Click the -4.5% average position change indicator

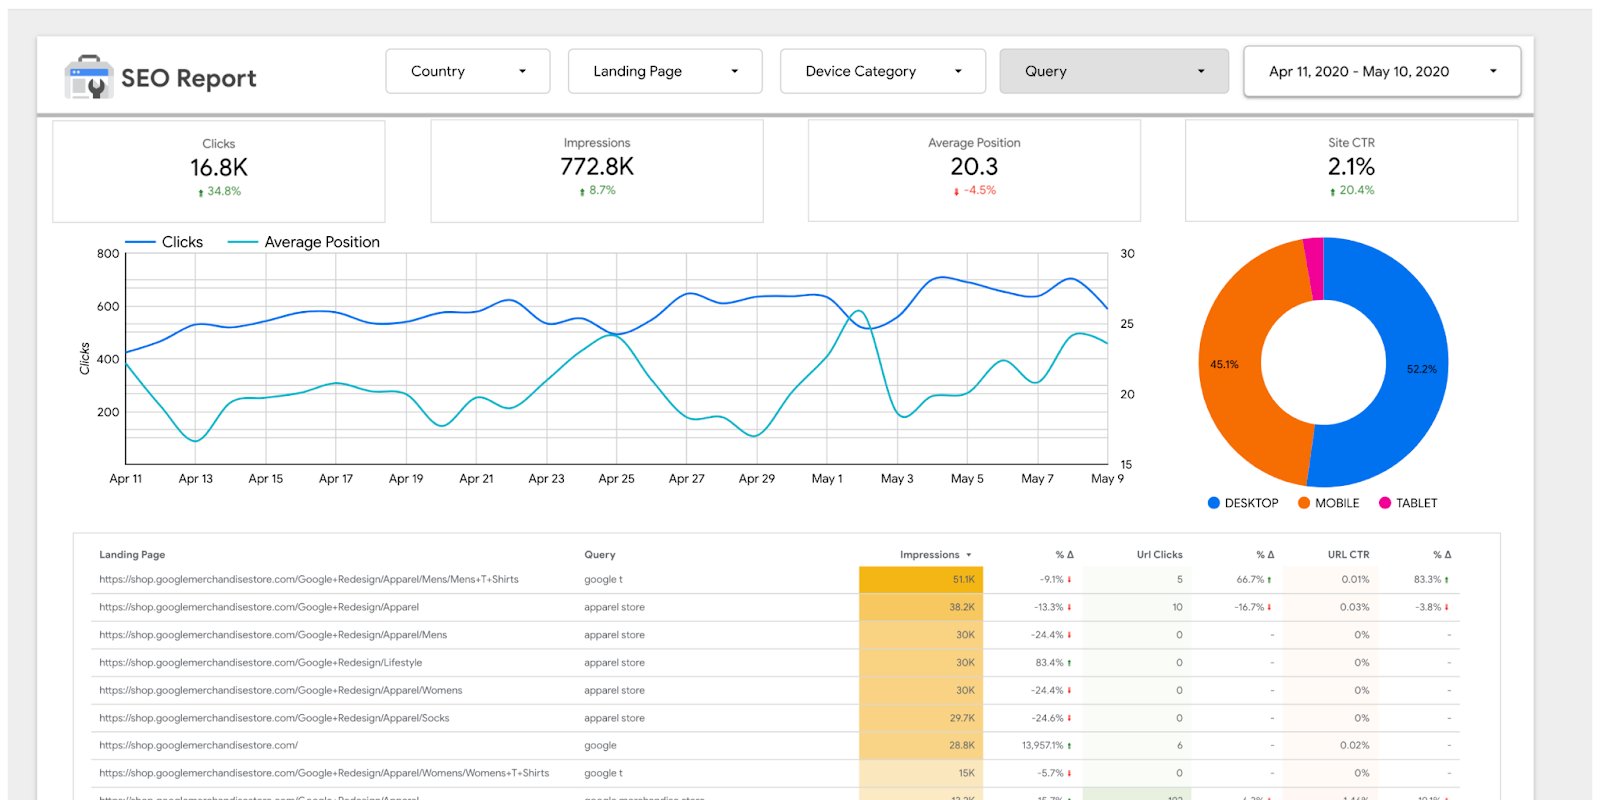pyautogui.click(x=974, y=190)
